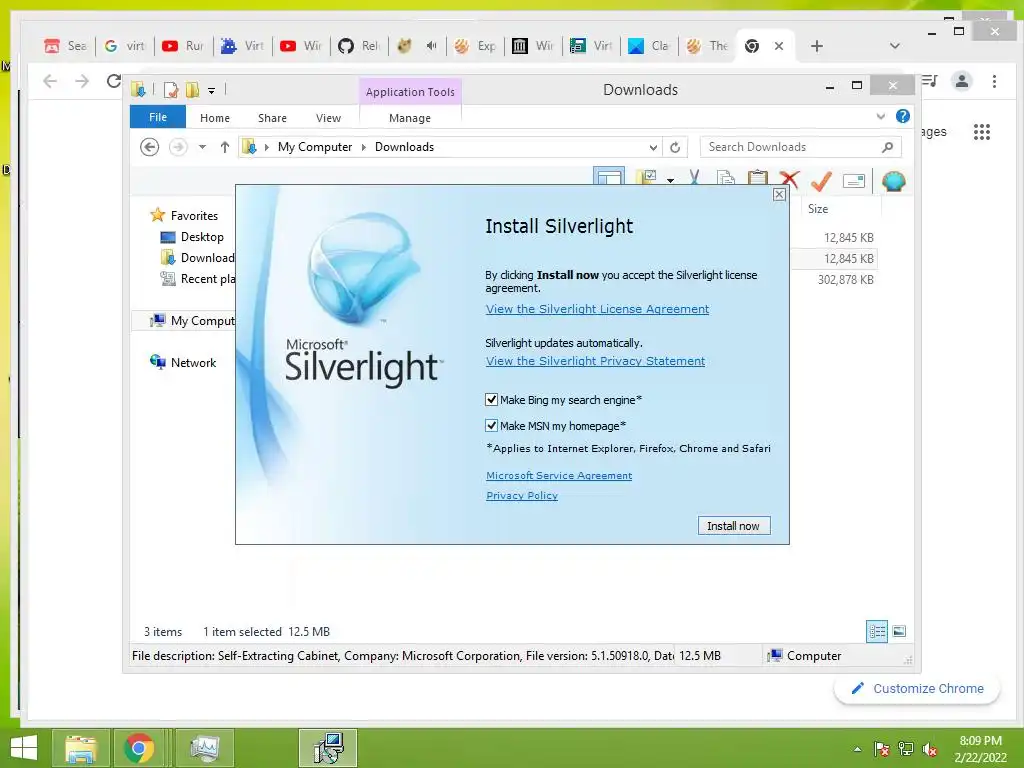
Task: Open the Chrome tab search dropdown chevron
Action: click(x=895, y=46)
